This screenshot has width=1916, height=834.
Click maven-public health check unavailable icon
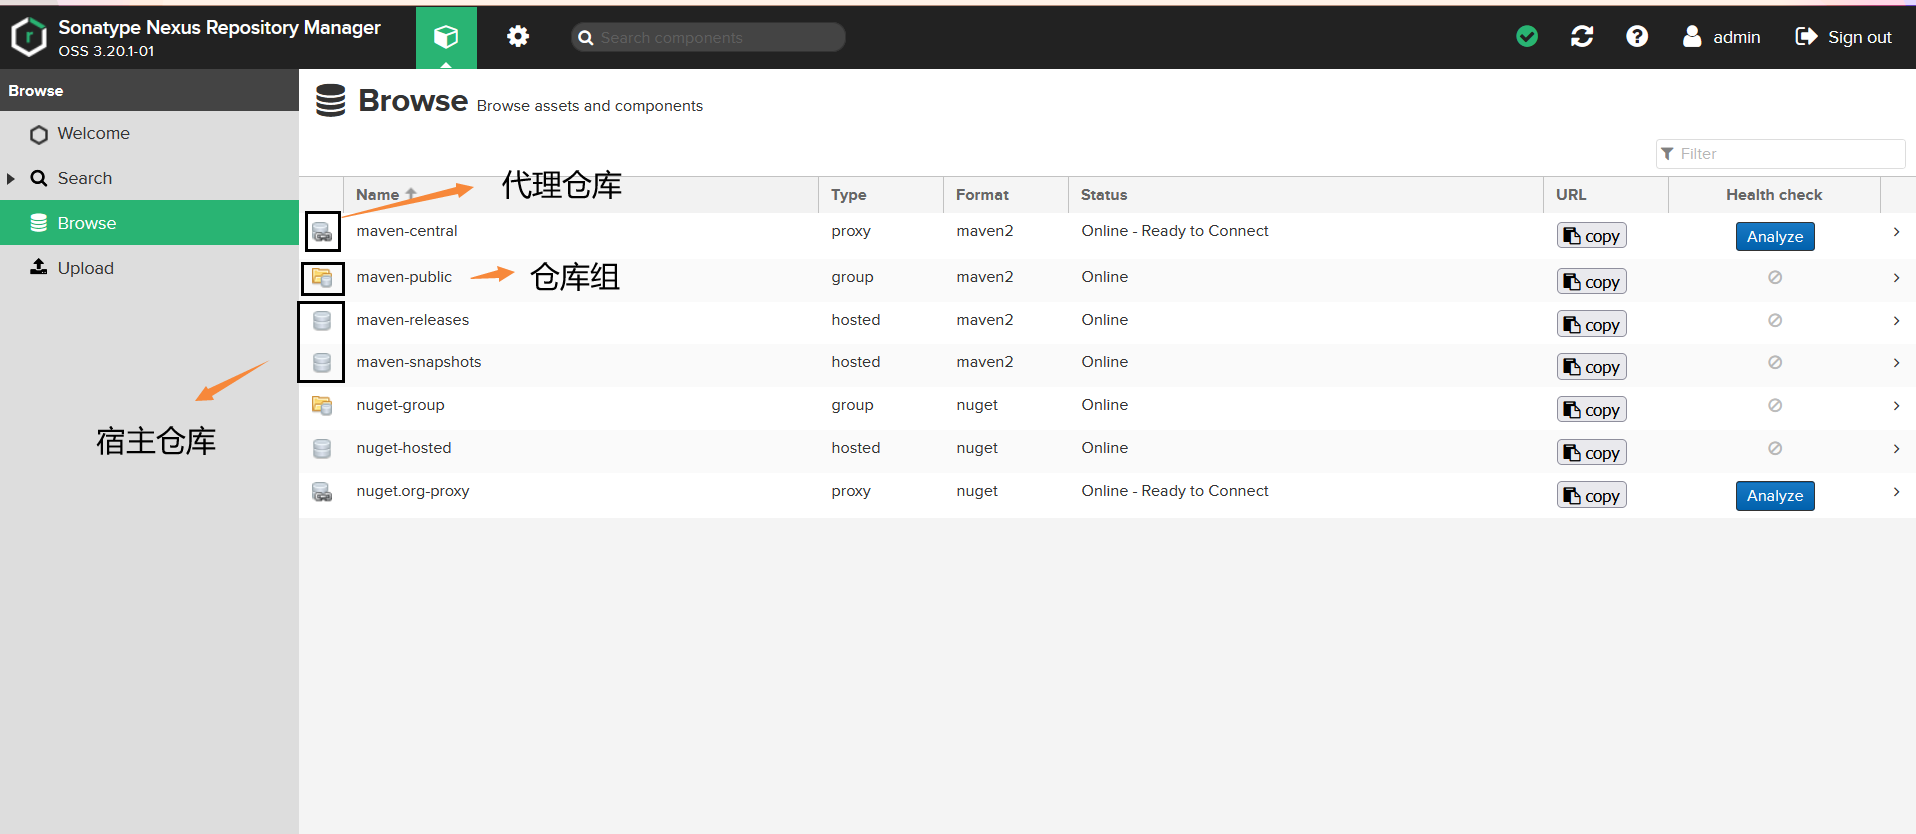click(1775, 277)
